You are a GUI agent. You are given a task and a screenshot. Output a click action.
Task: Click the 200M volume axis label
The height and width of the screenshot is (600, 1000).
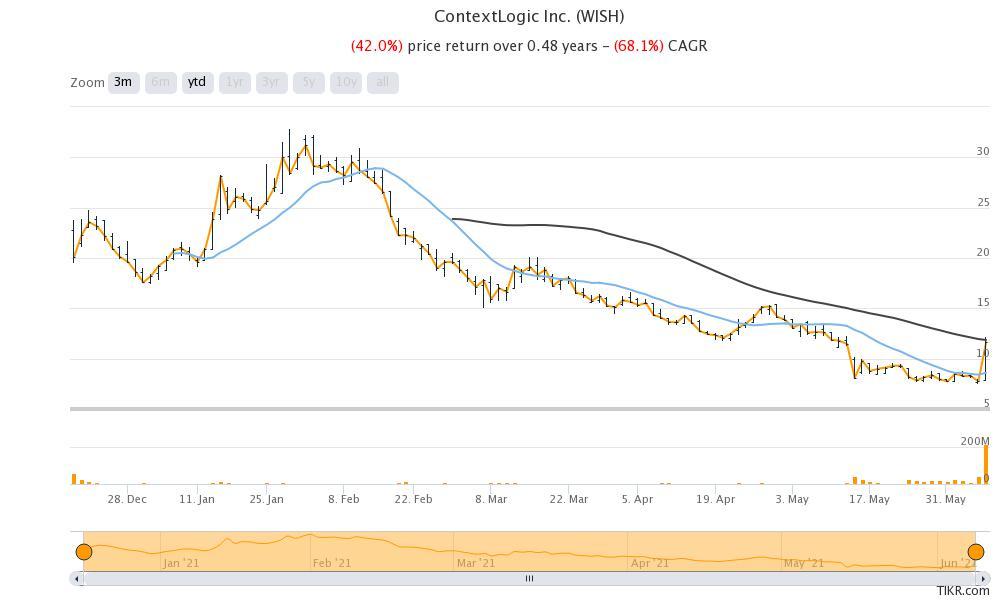pyautogui.click(x=975, y=441)
